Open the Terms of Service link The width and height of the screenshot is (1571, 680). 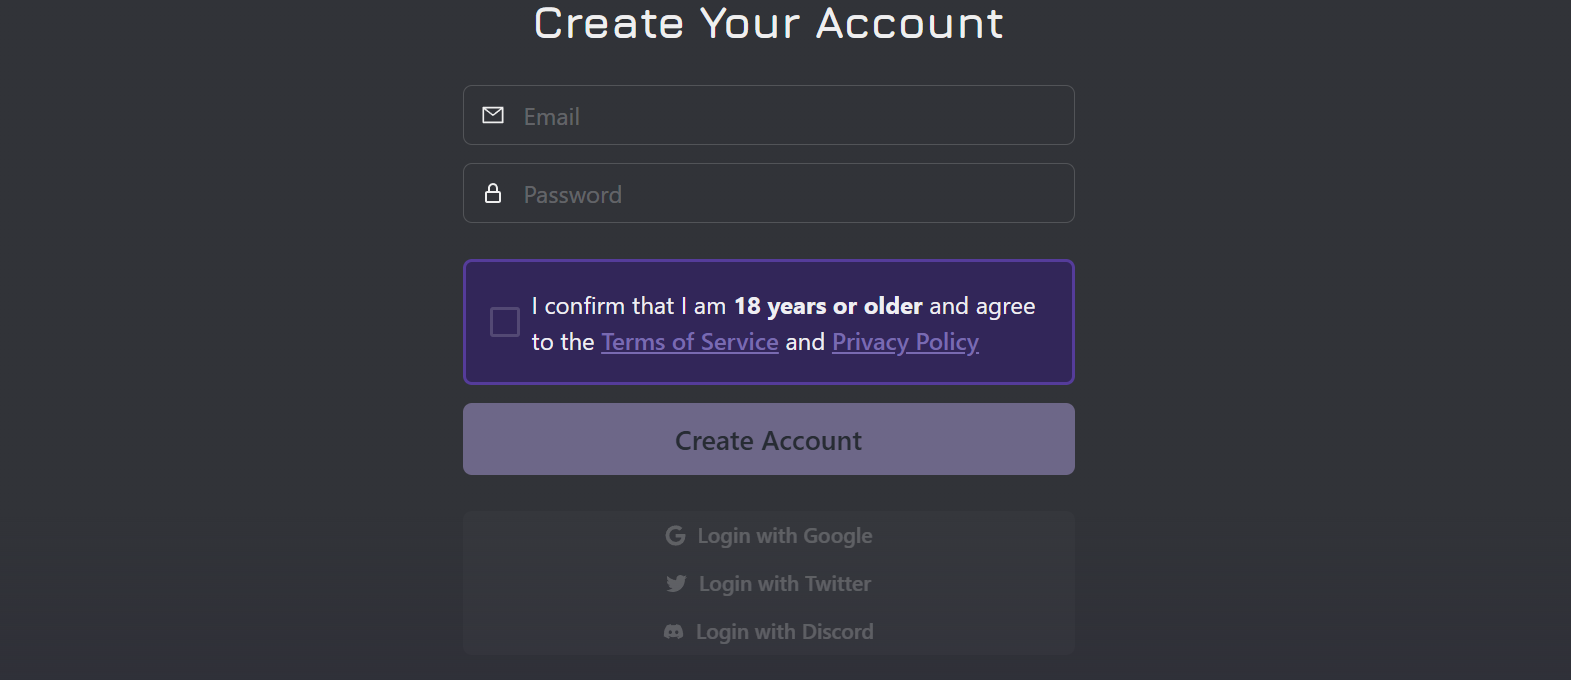click(x=690, y=342)
